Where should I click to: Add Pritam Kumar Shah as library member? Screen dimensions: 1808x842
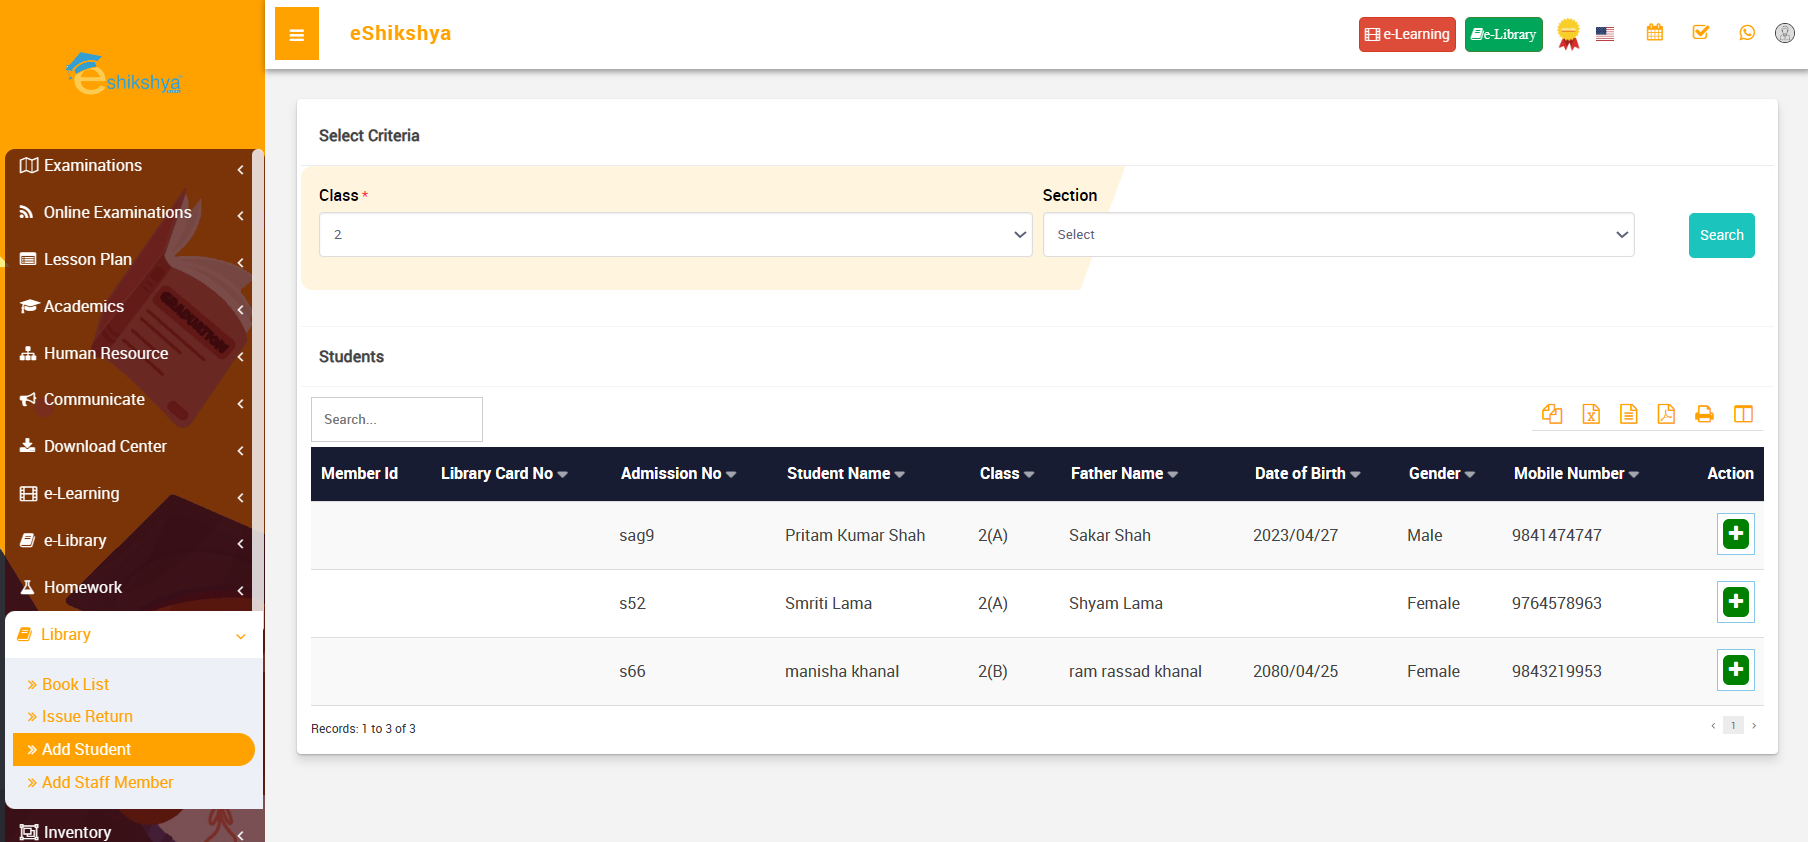click(x=1735, y=534)
